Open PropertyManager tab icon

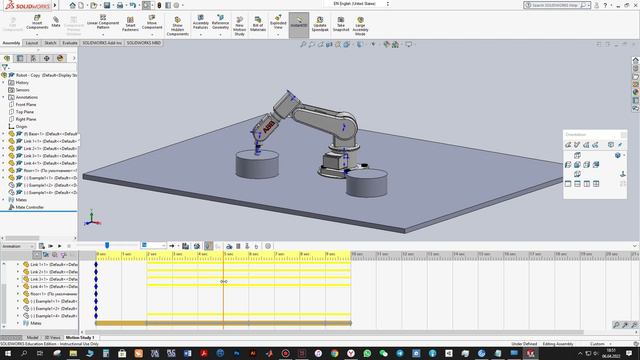coord(20,58)
